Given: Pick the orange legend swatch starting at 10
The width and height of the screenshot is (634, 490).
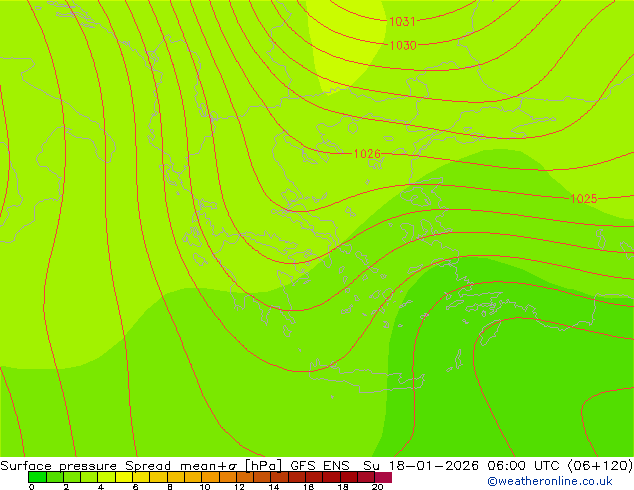Looking at the screenshot, I should pos(210,477).
